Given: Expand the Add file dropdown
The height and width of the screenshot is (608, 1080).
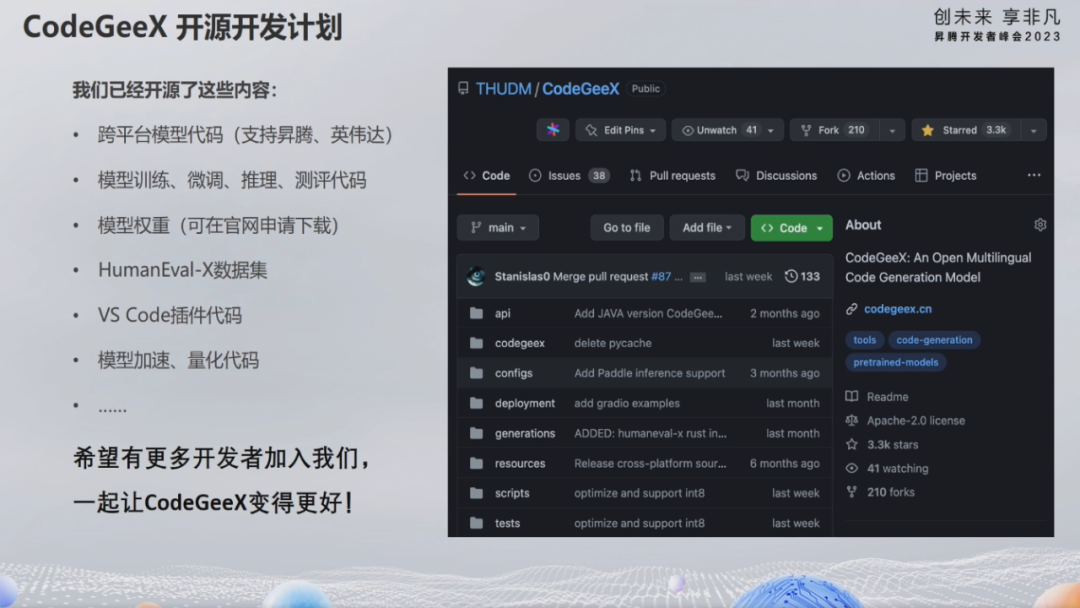Looking at the screenshot, I should (x=707, y=227).
